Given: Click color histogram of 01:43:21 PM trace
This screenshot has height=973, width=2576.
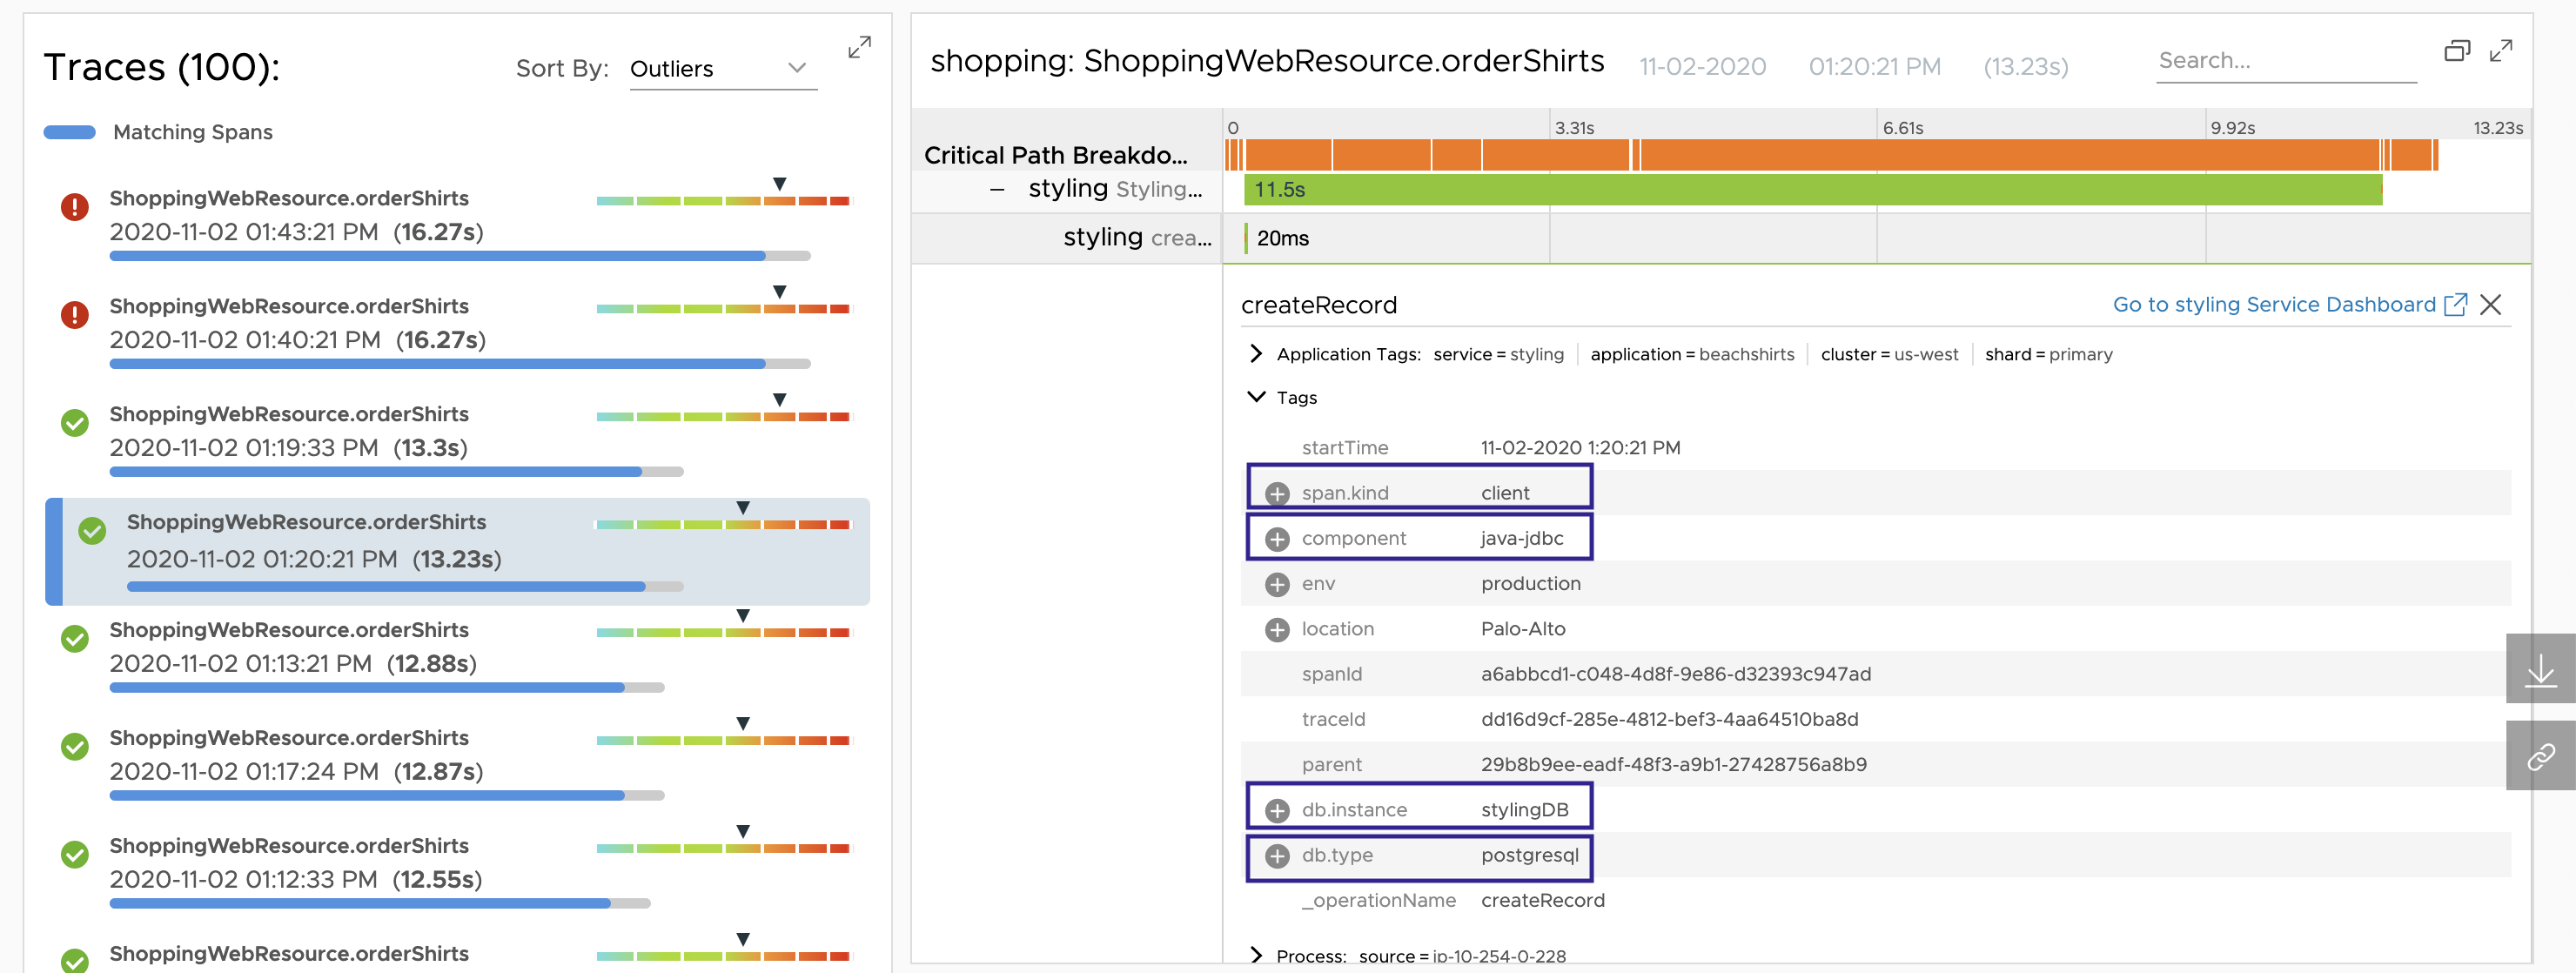Looking at the screenshot, I should click(x=723, y=201).
